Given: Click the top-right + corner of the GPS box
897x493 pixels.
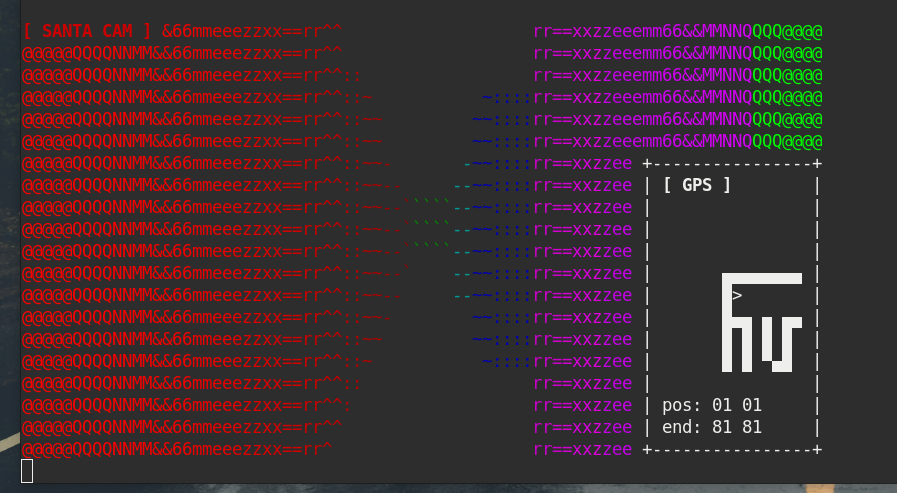Looking at the screenshot, I should point(817,163).
